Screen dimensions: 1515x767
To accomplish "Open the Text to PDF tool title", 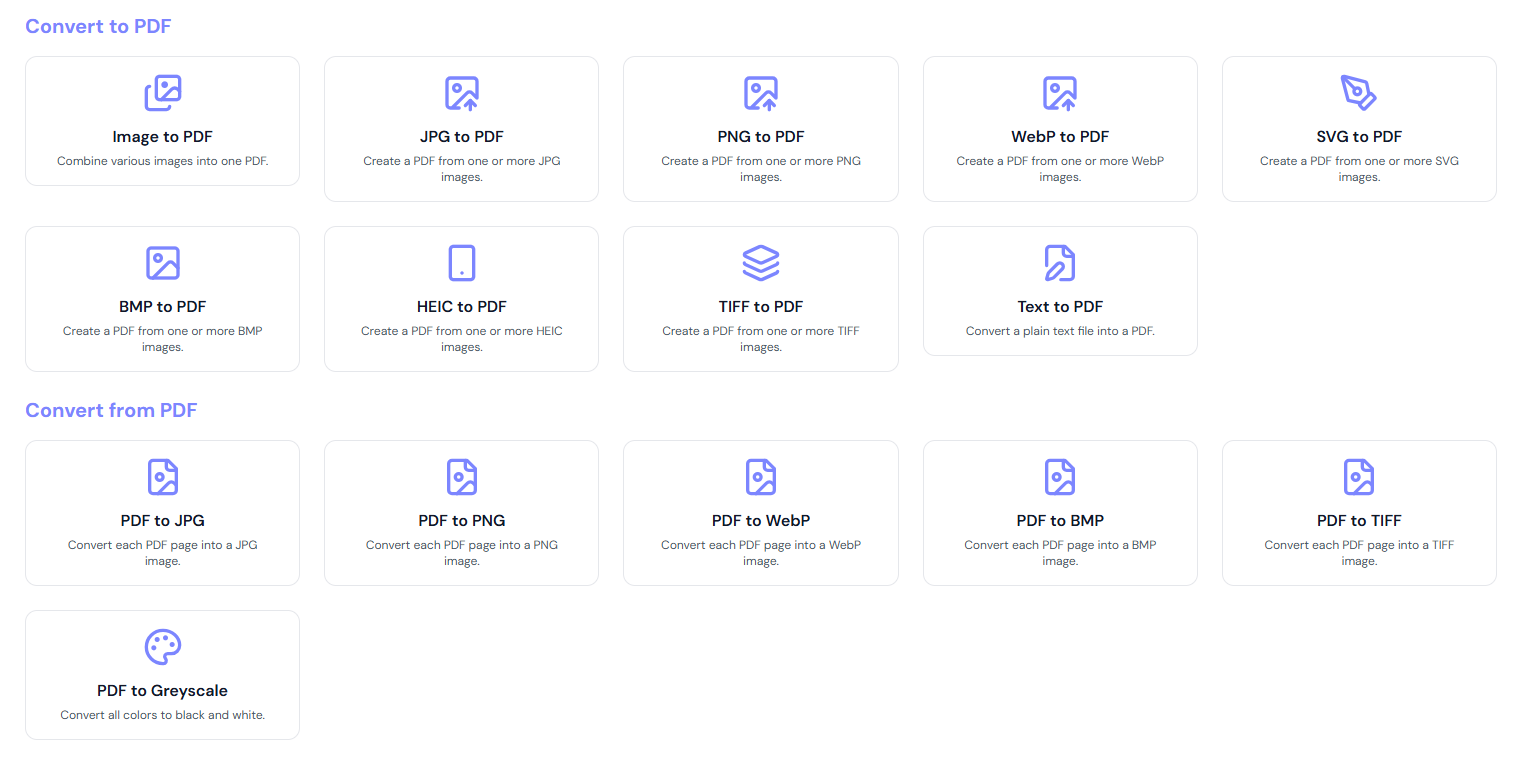I will click(x=1060, y=307).
